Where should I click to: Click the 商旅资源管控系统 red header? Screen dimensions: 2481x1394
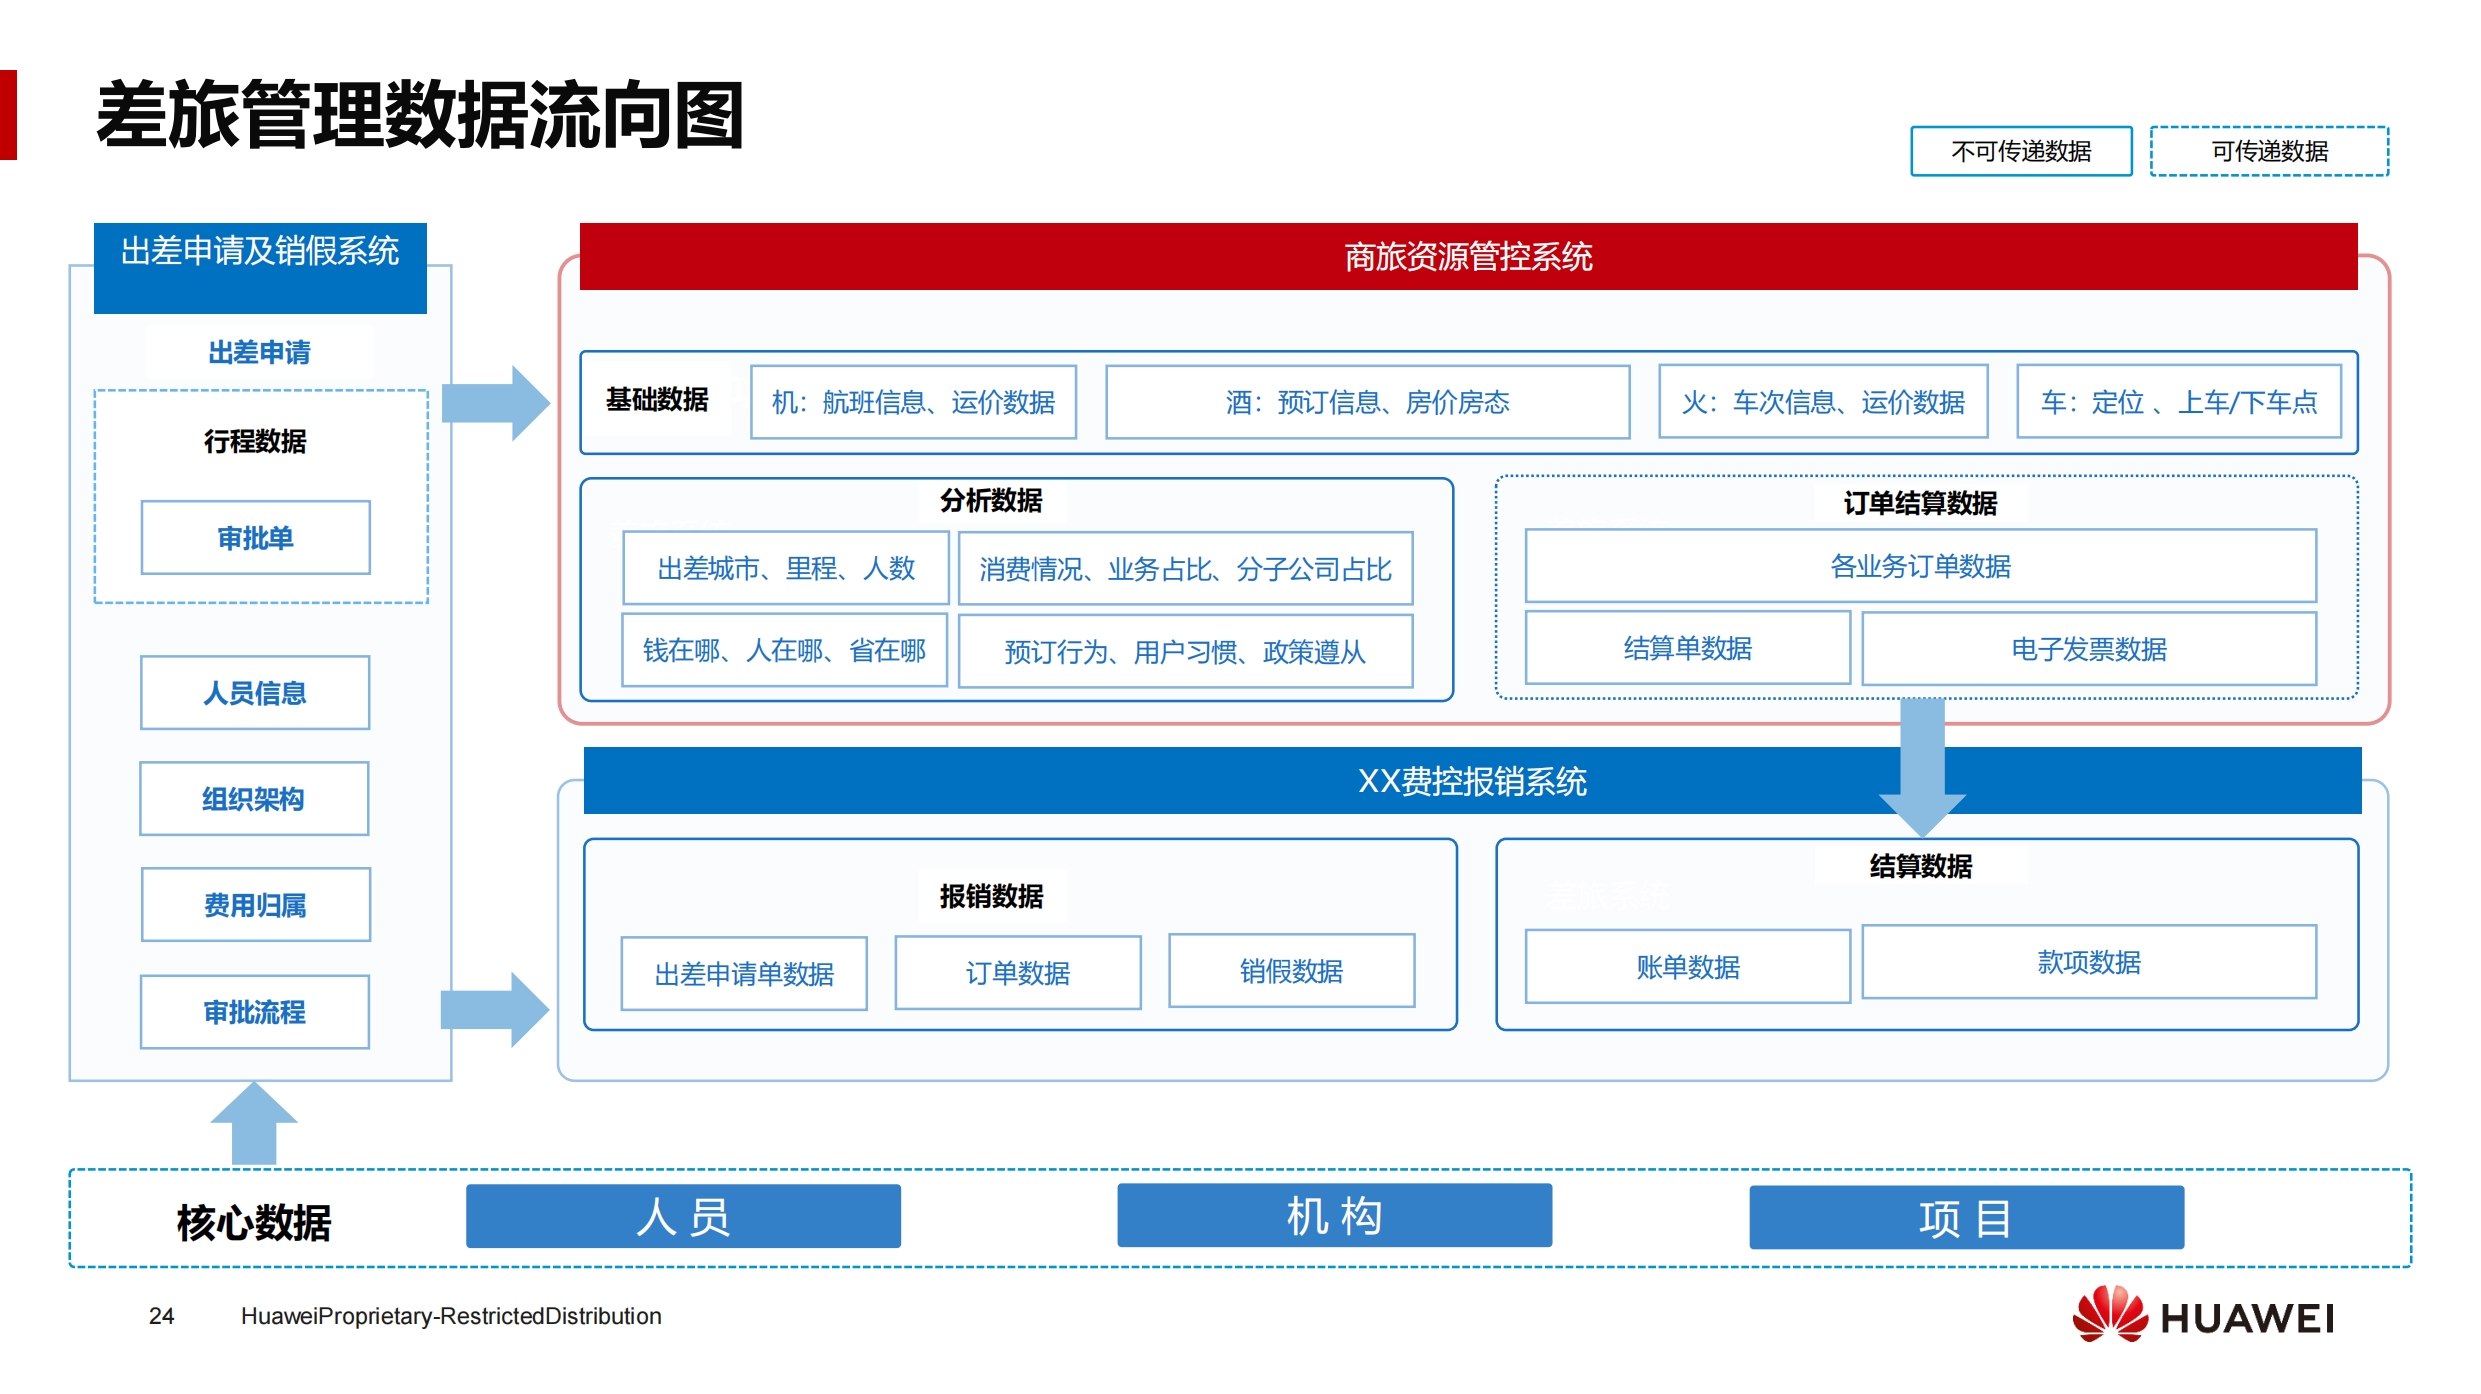[1468, 257]
